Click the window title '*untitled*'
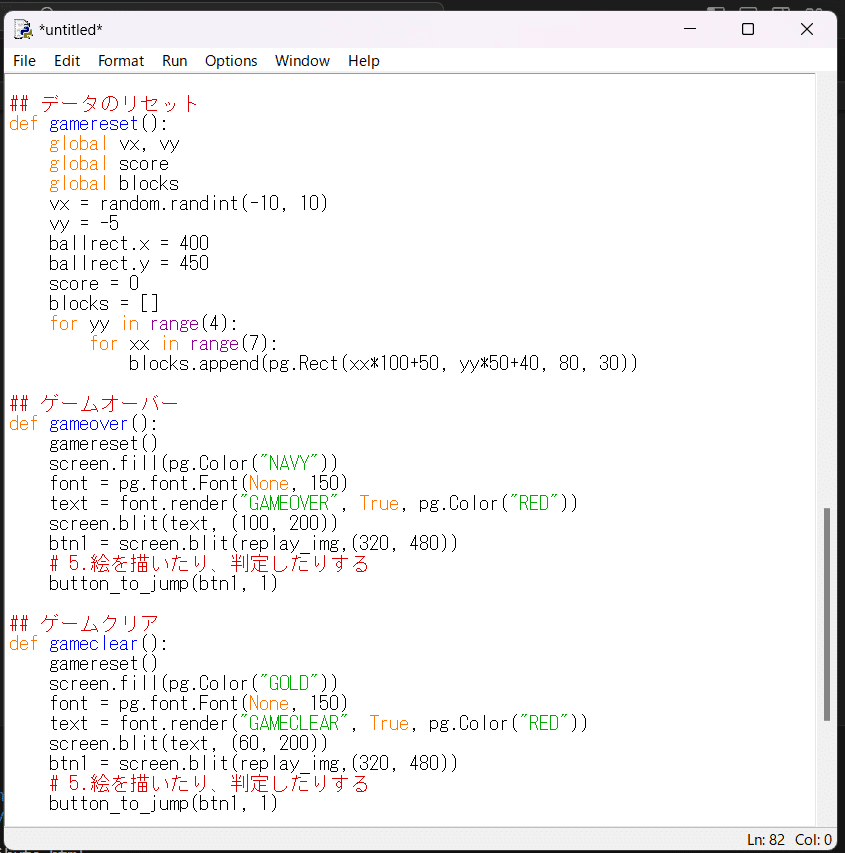 coord(71,30)
